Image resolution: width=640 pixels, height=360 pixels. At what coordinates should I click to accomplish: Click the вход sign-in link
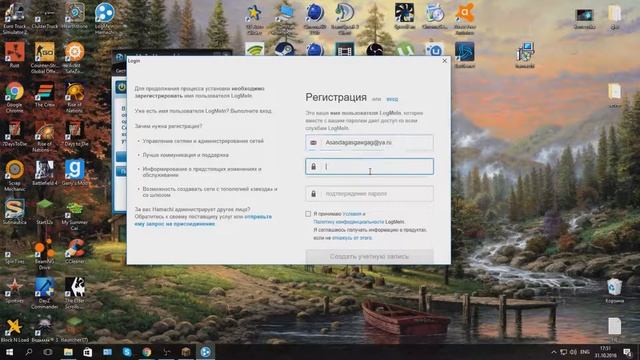coord(392,99)
